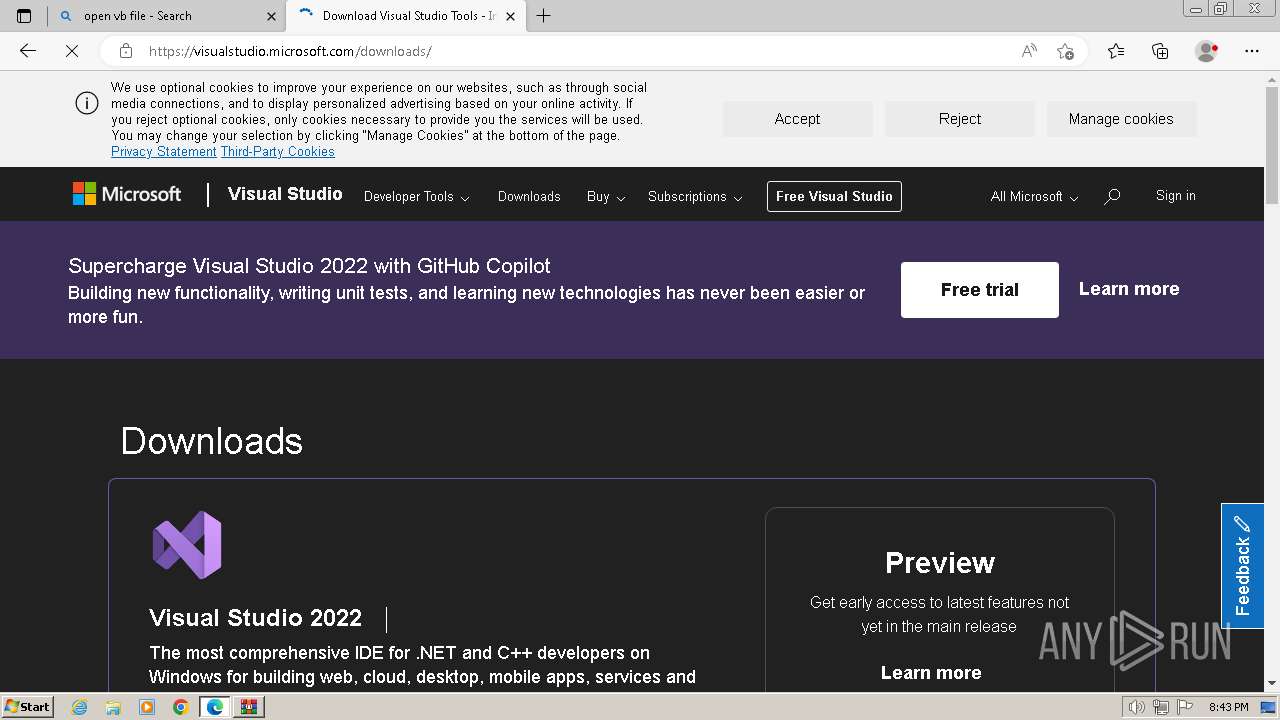Launch Chrome from taskbar

(x=181, y=707)
